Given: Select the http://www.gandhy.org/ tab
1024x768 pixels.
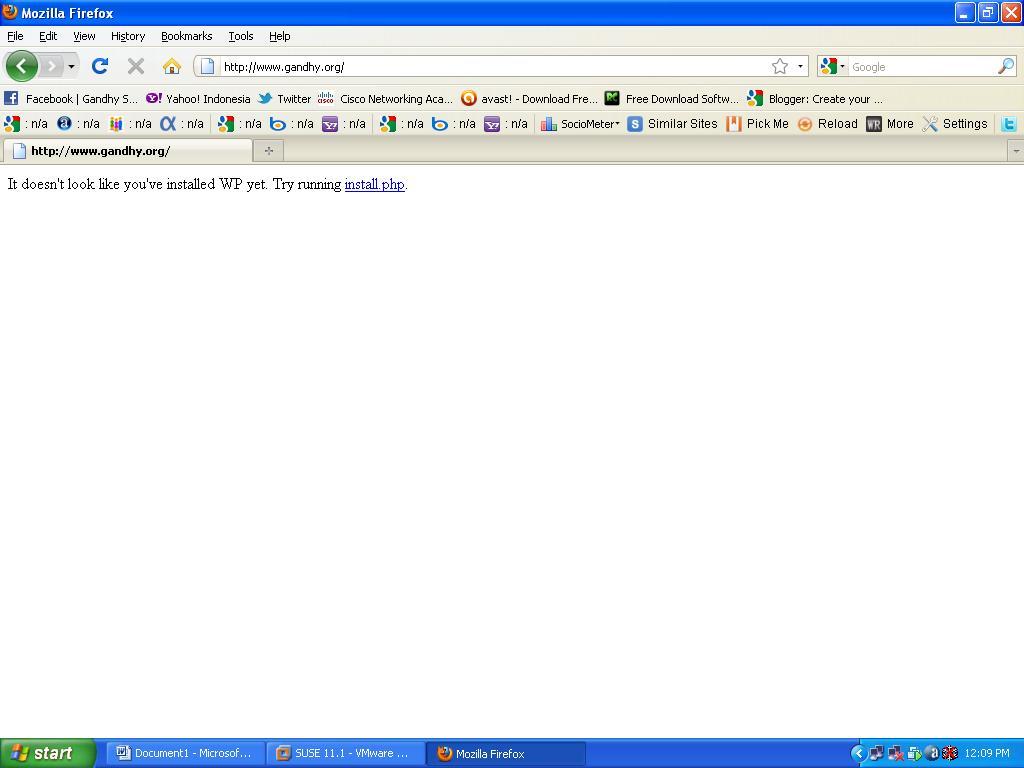Looking at the screenshot, I should point(127,151).
